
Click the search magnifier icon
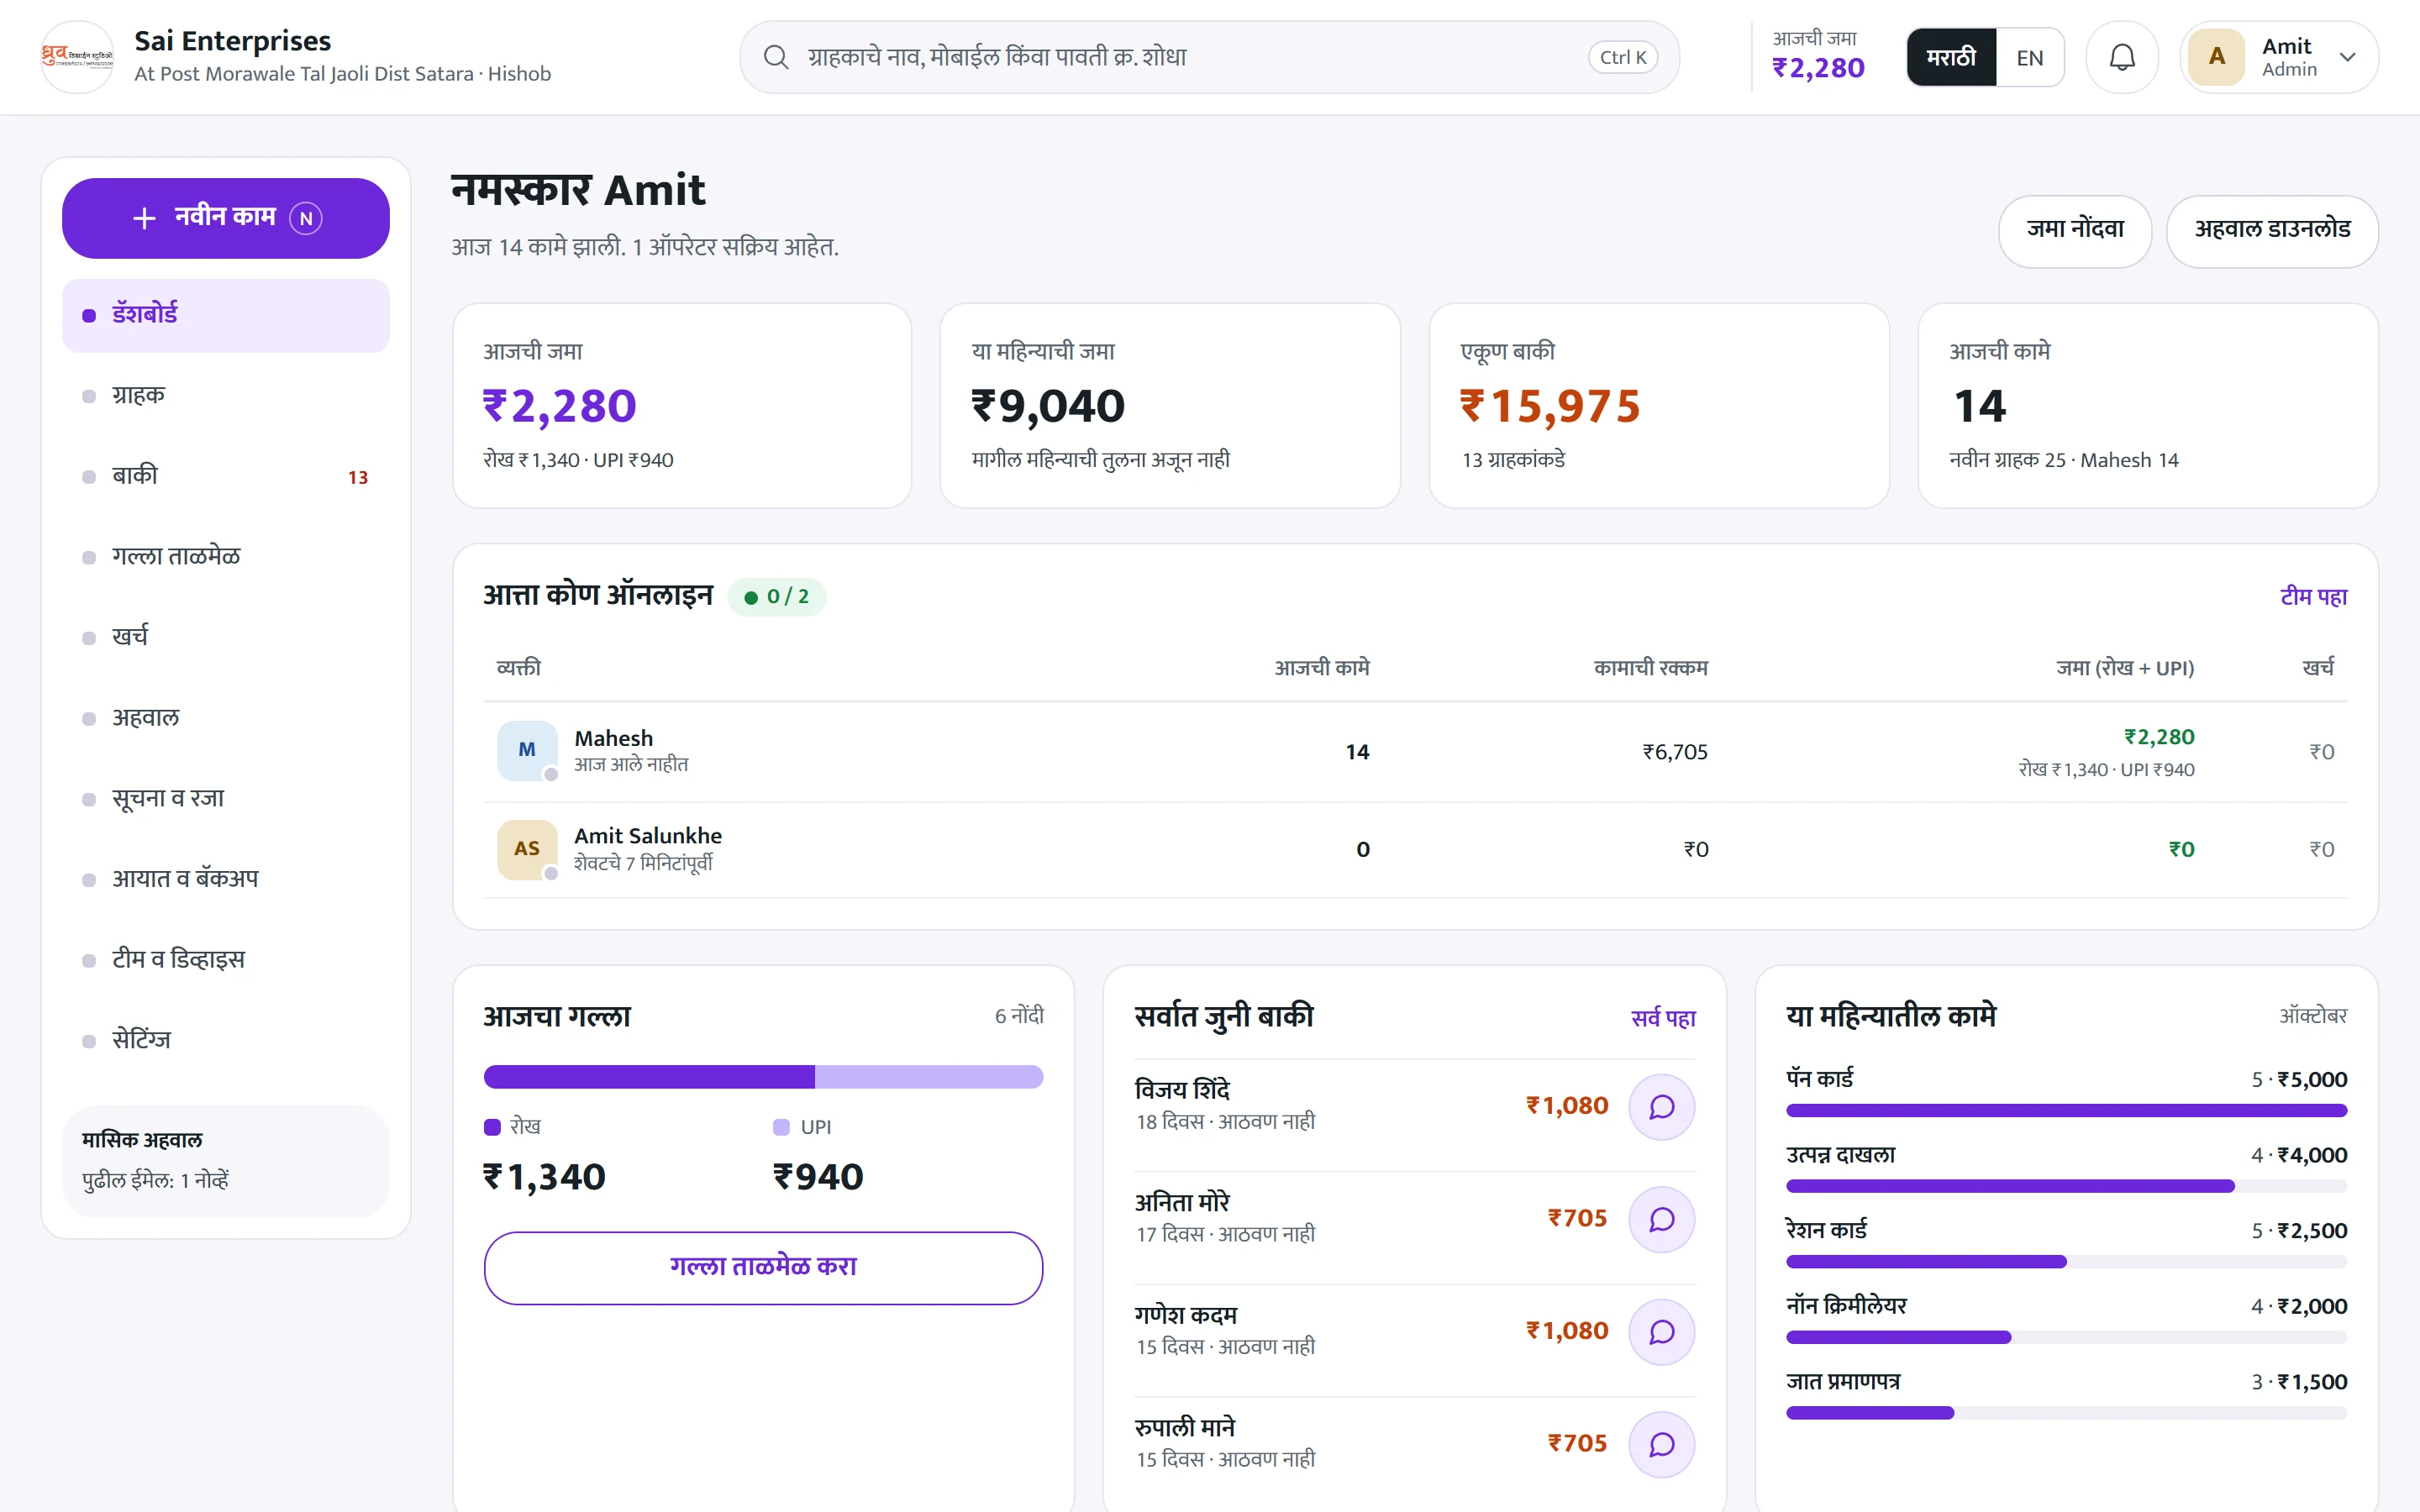click(x=776, y=57)
